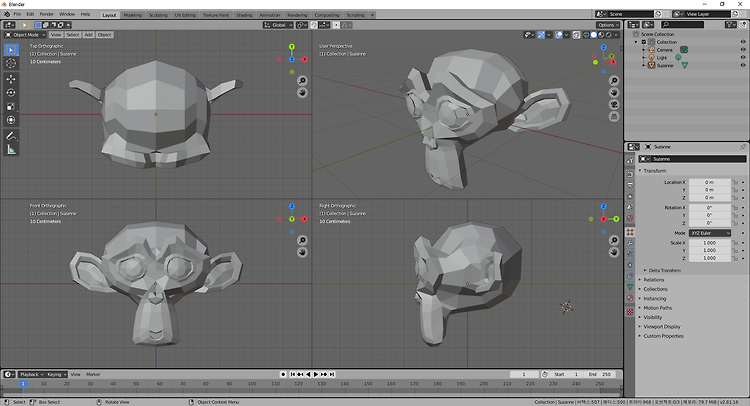Click the blue current frame marker at 1
Image resolution: width=750 pixels, height=406 pixels.
22,384
